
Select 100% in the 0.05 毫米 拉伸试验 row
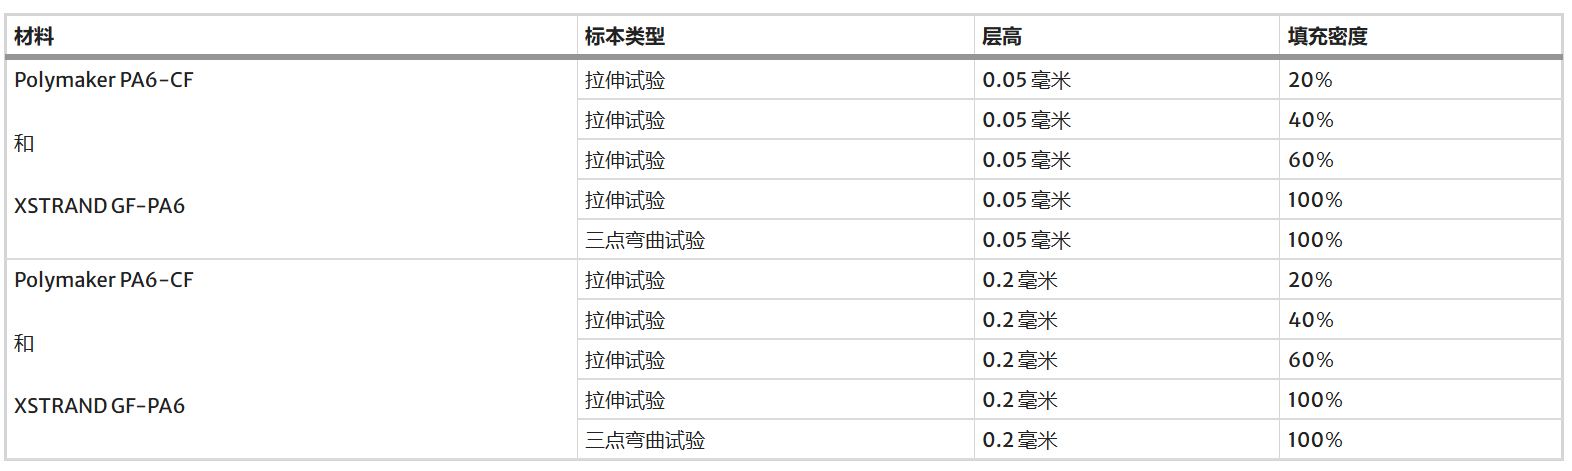pos(1315,200)
